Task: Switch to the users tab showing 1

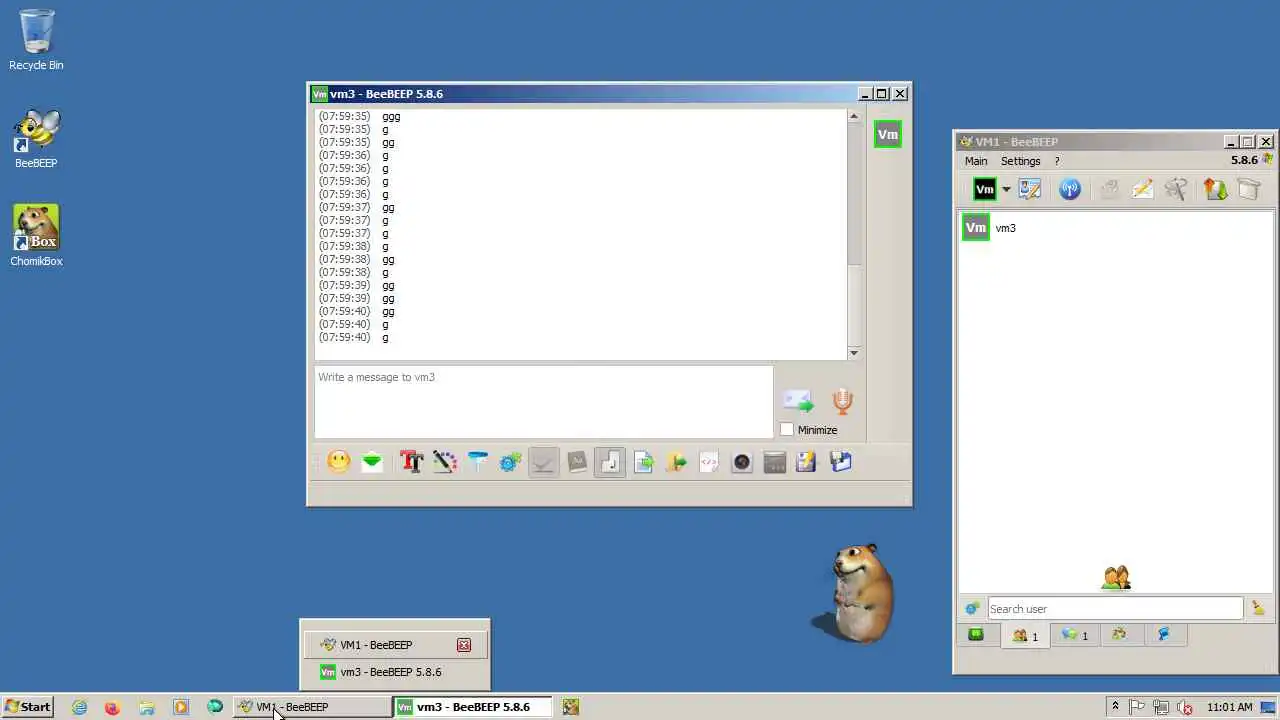Action: 1025,636
